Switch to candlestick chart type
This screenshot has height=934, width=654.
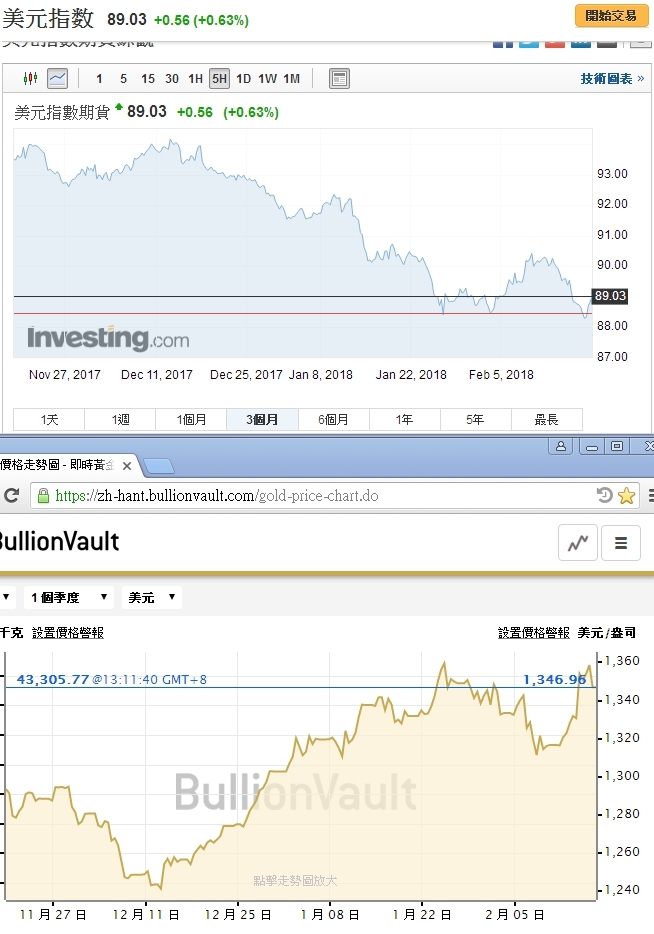[x=29, y=78]
